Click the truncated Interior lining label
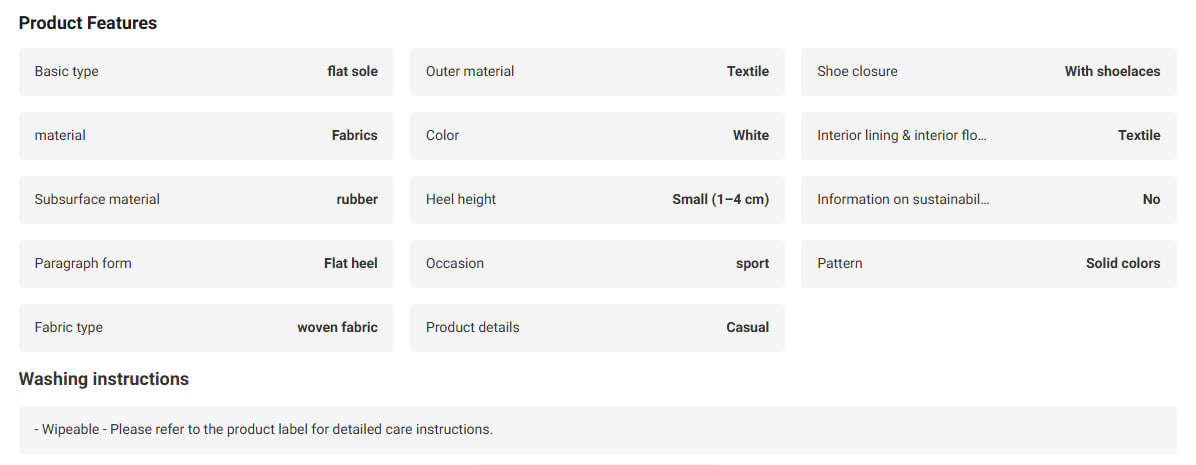This screenshot has height=465, width=1196. [x=902, y=136]
